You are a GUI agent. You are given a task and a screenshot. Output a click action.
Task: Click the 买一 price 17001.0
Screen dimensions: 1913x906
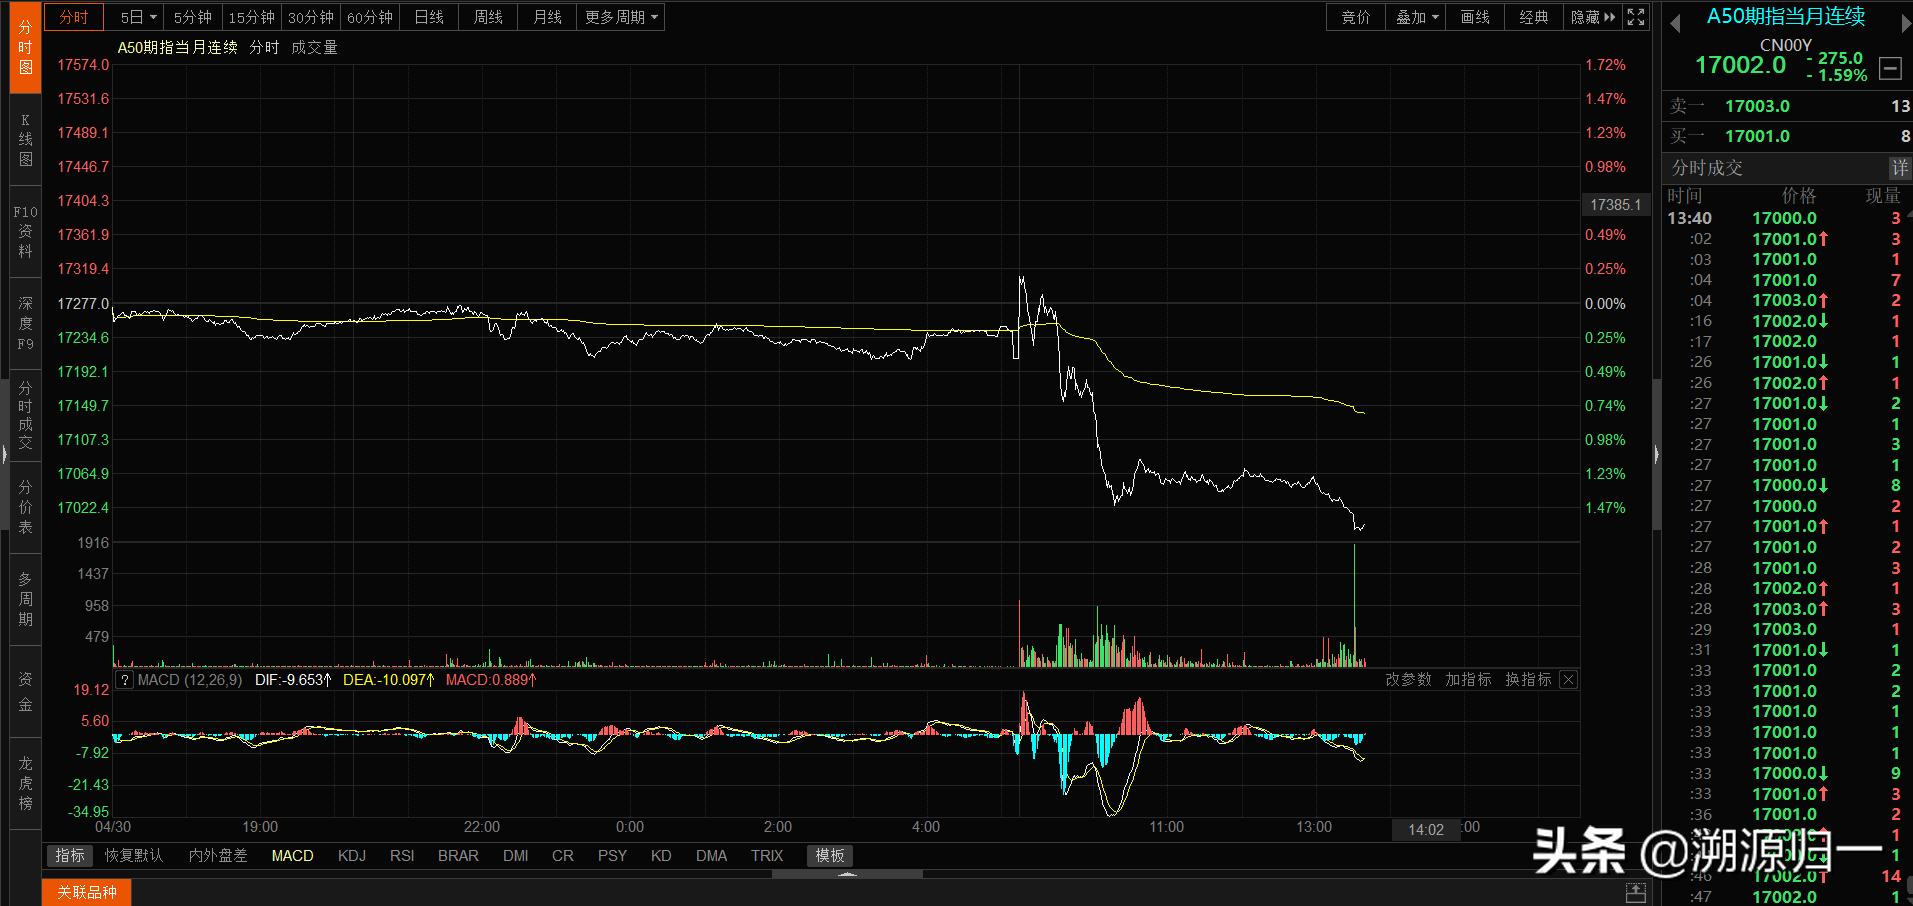click(1757, 136)
